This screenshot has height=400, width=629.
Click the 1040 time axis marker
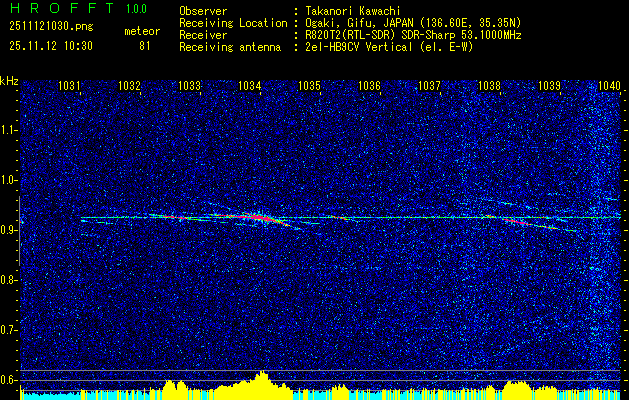point(609,85)
